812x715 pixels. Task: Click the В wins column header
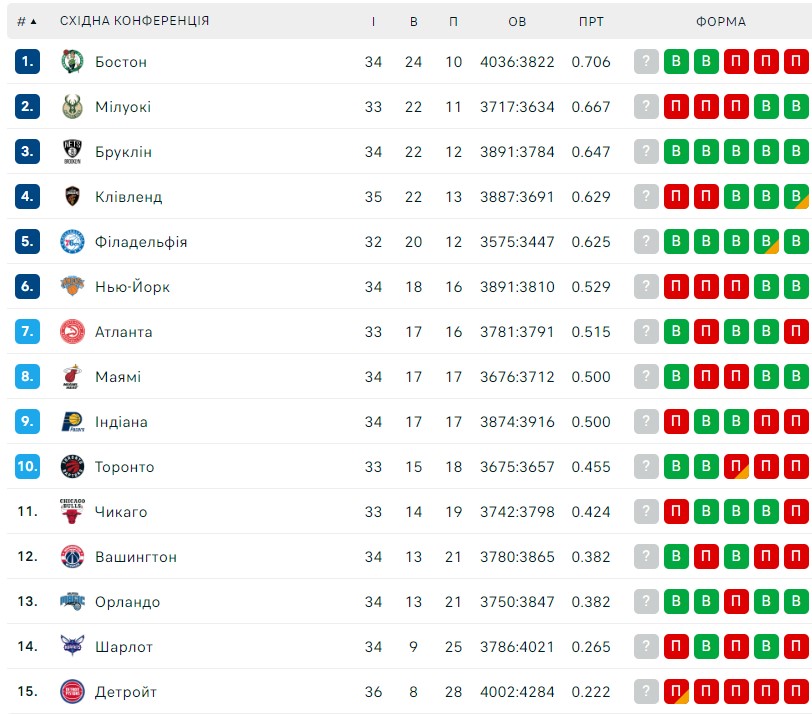click(413, 21)
